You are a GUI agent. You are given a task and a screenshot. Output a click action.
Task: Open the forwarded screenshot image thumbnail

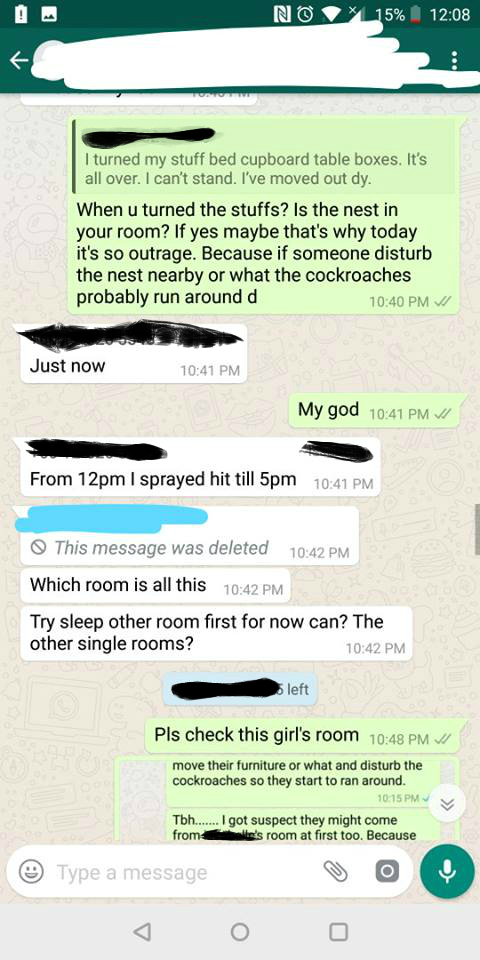(288, 799)
